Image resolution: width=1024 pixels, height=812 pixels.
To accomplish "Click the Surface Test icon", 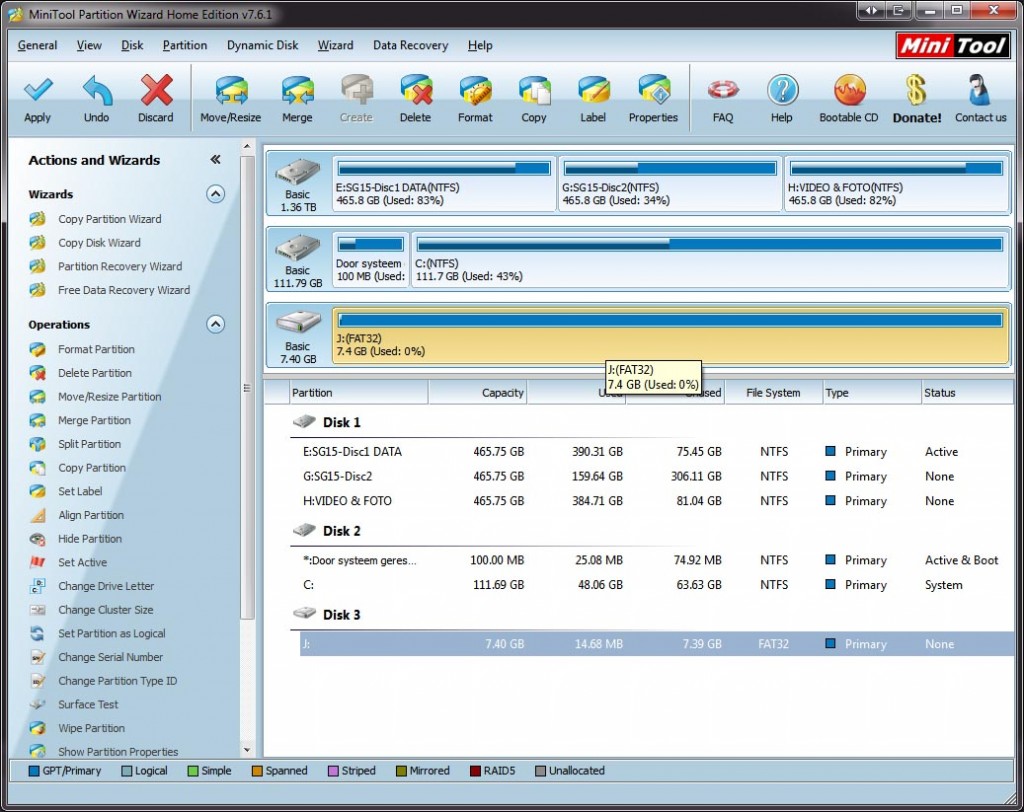I will (38, 704).
